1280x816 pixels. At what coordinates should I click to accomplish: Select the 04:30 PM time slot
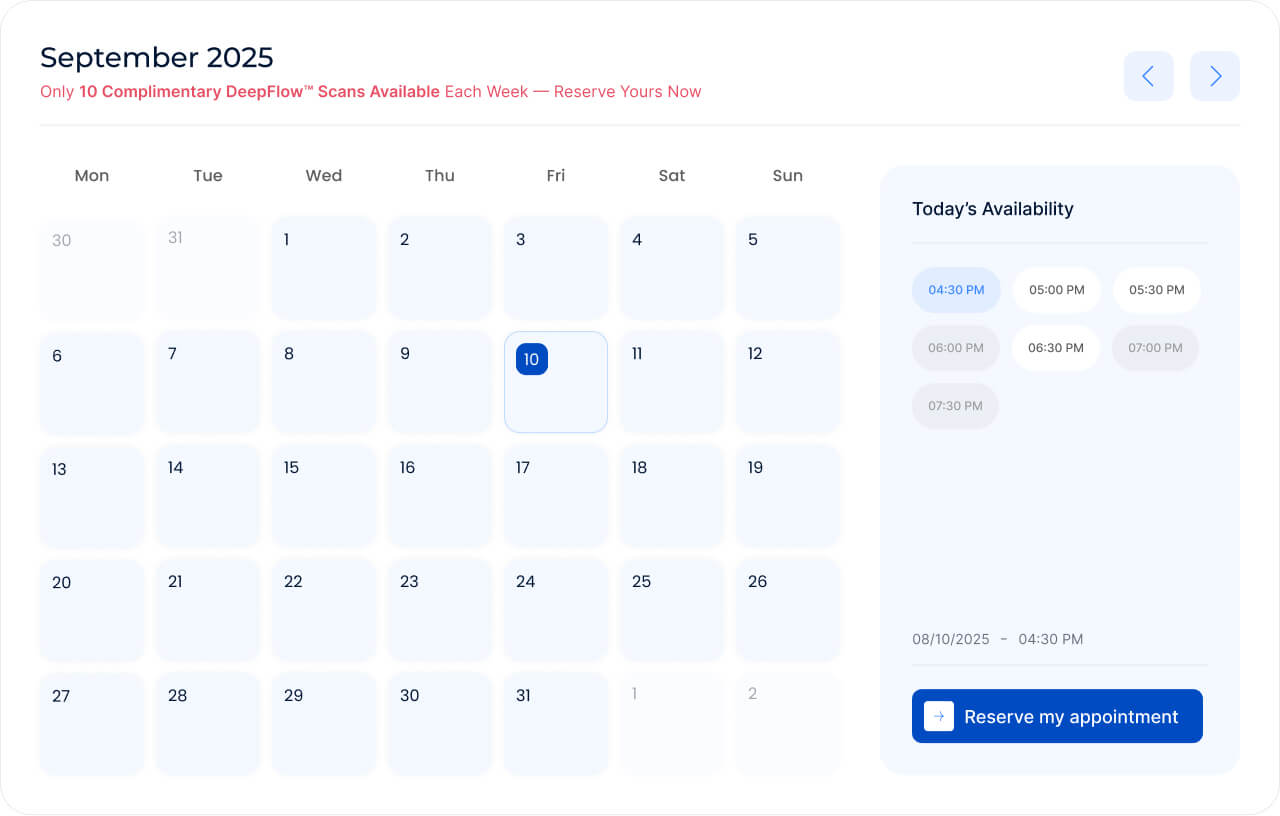956,290
